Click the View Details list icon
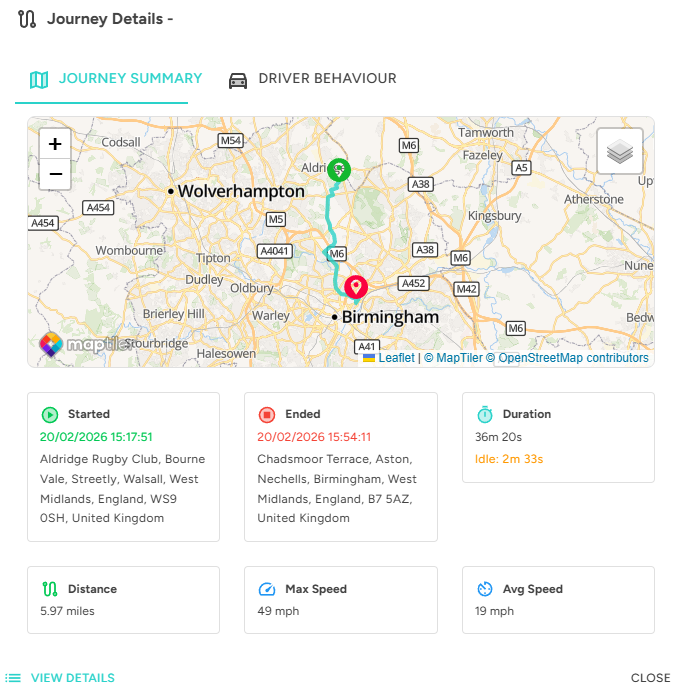Screen dimensions: 682x699 [13, 678]
